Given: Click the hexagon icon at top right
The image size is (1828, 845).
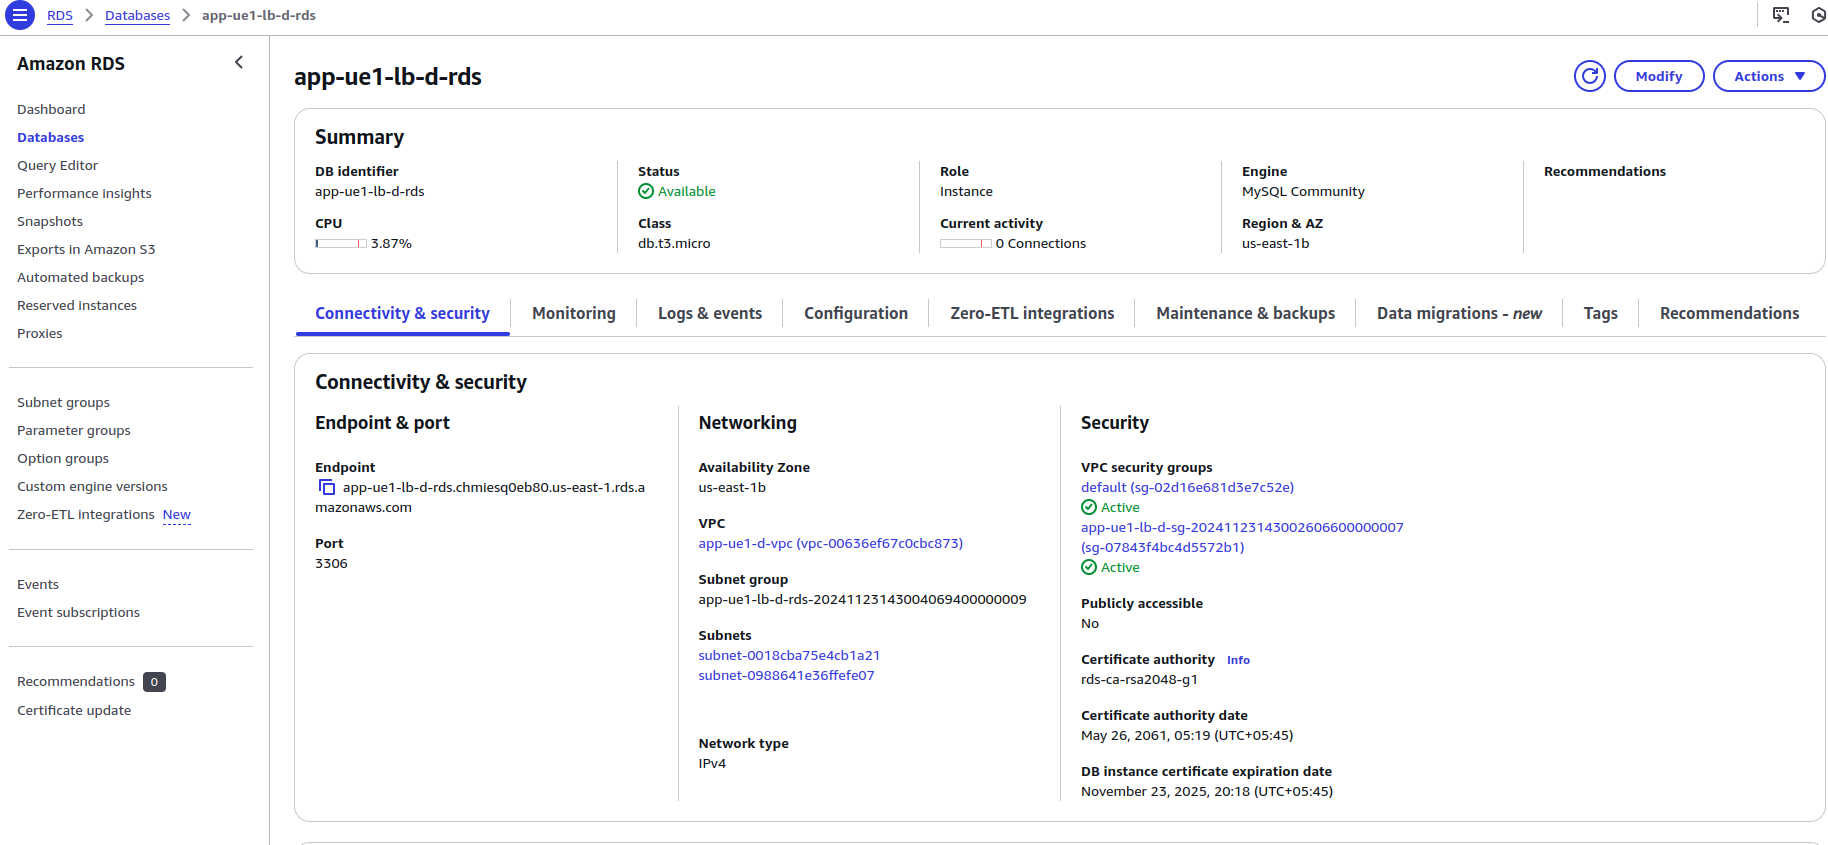Looking at the screenshot, I should click(1818, 15).
